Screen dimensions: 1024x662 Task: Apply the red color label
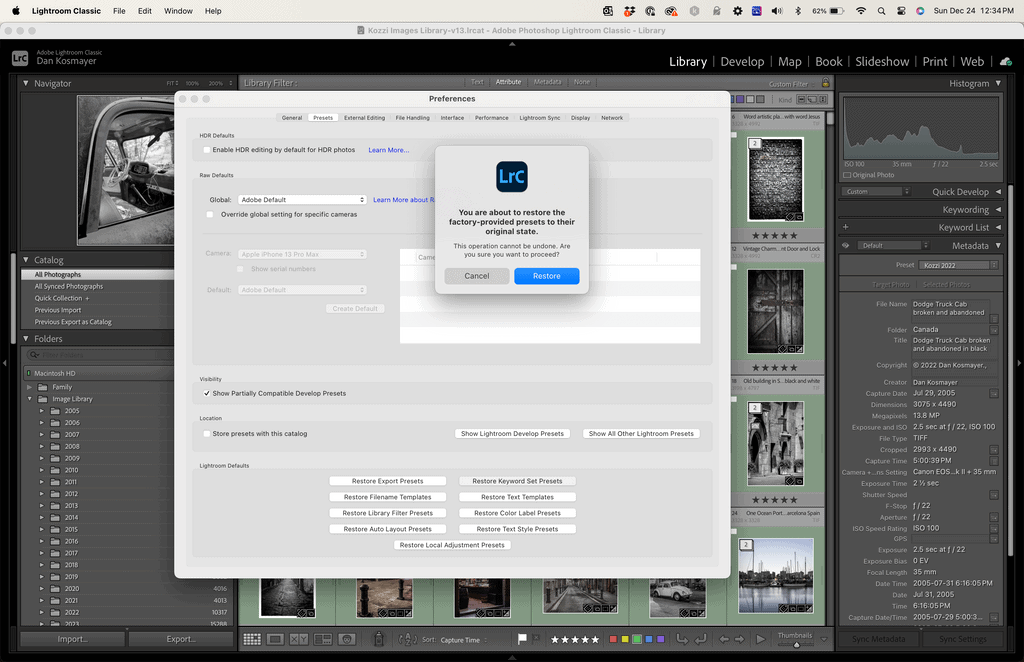click(613, 639)
